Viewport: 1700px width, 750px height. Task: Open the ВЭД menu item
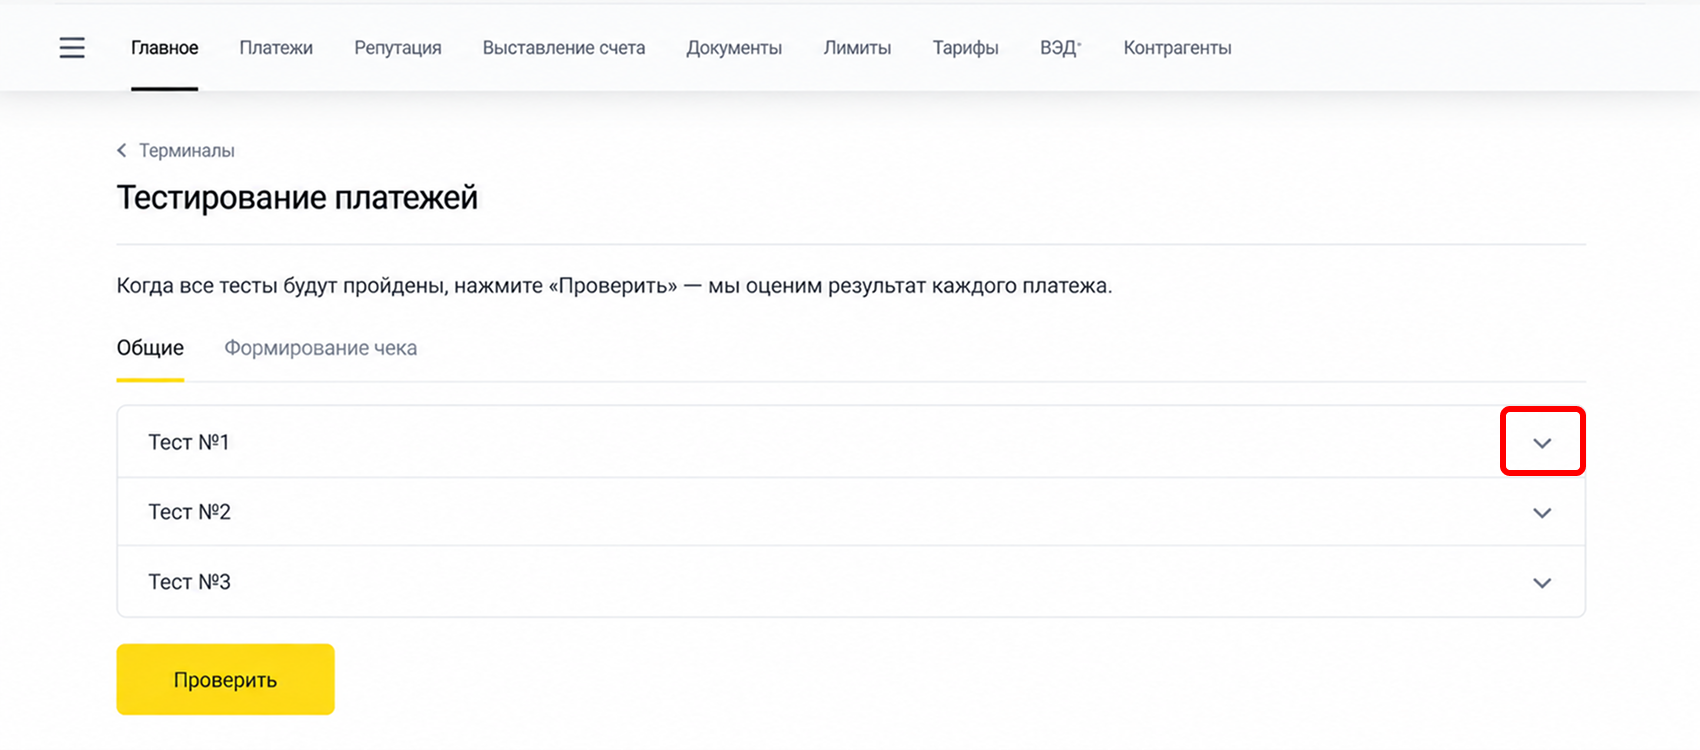(x=1060, y=48)
